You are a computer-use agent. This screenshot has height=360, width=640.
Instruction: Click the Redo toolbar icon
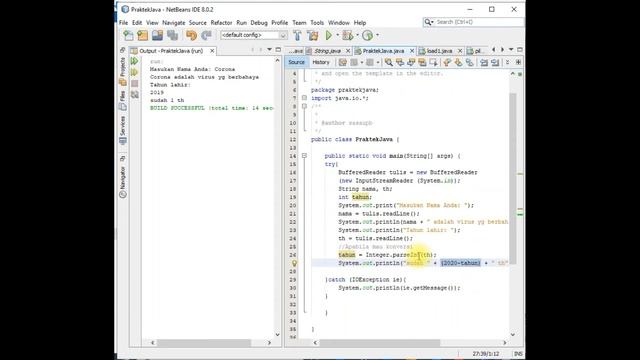click(x=206, y=36)
